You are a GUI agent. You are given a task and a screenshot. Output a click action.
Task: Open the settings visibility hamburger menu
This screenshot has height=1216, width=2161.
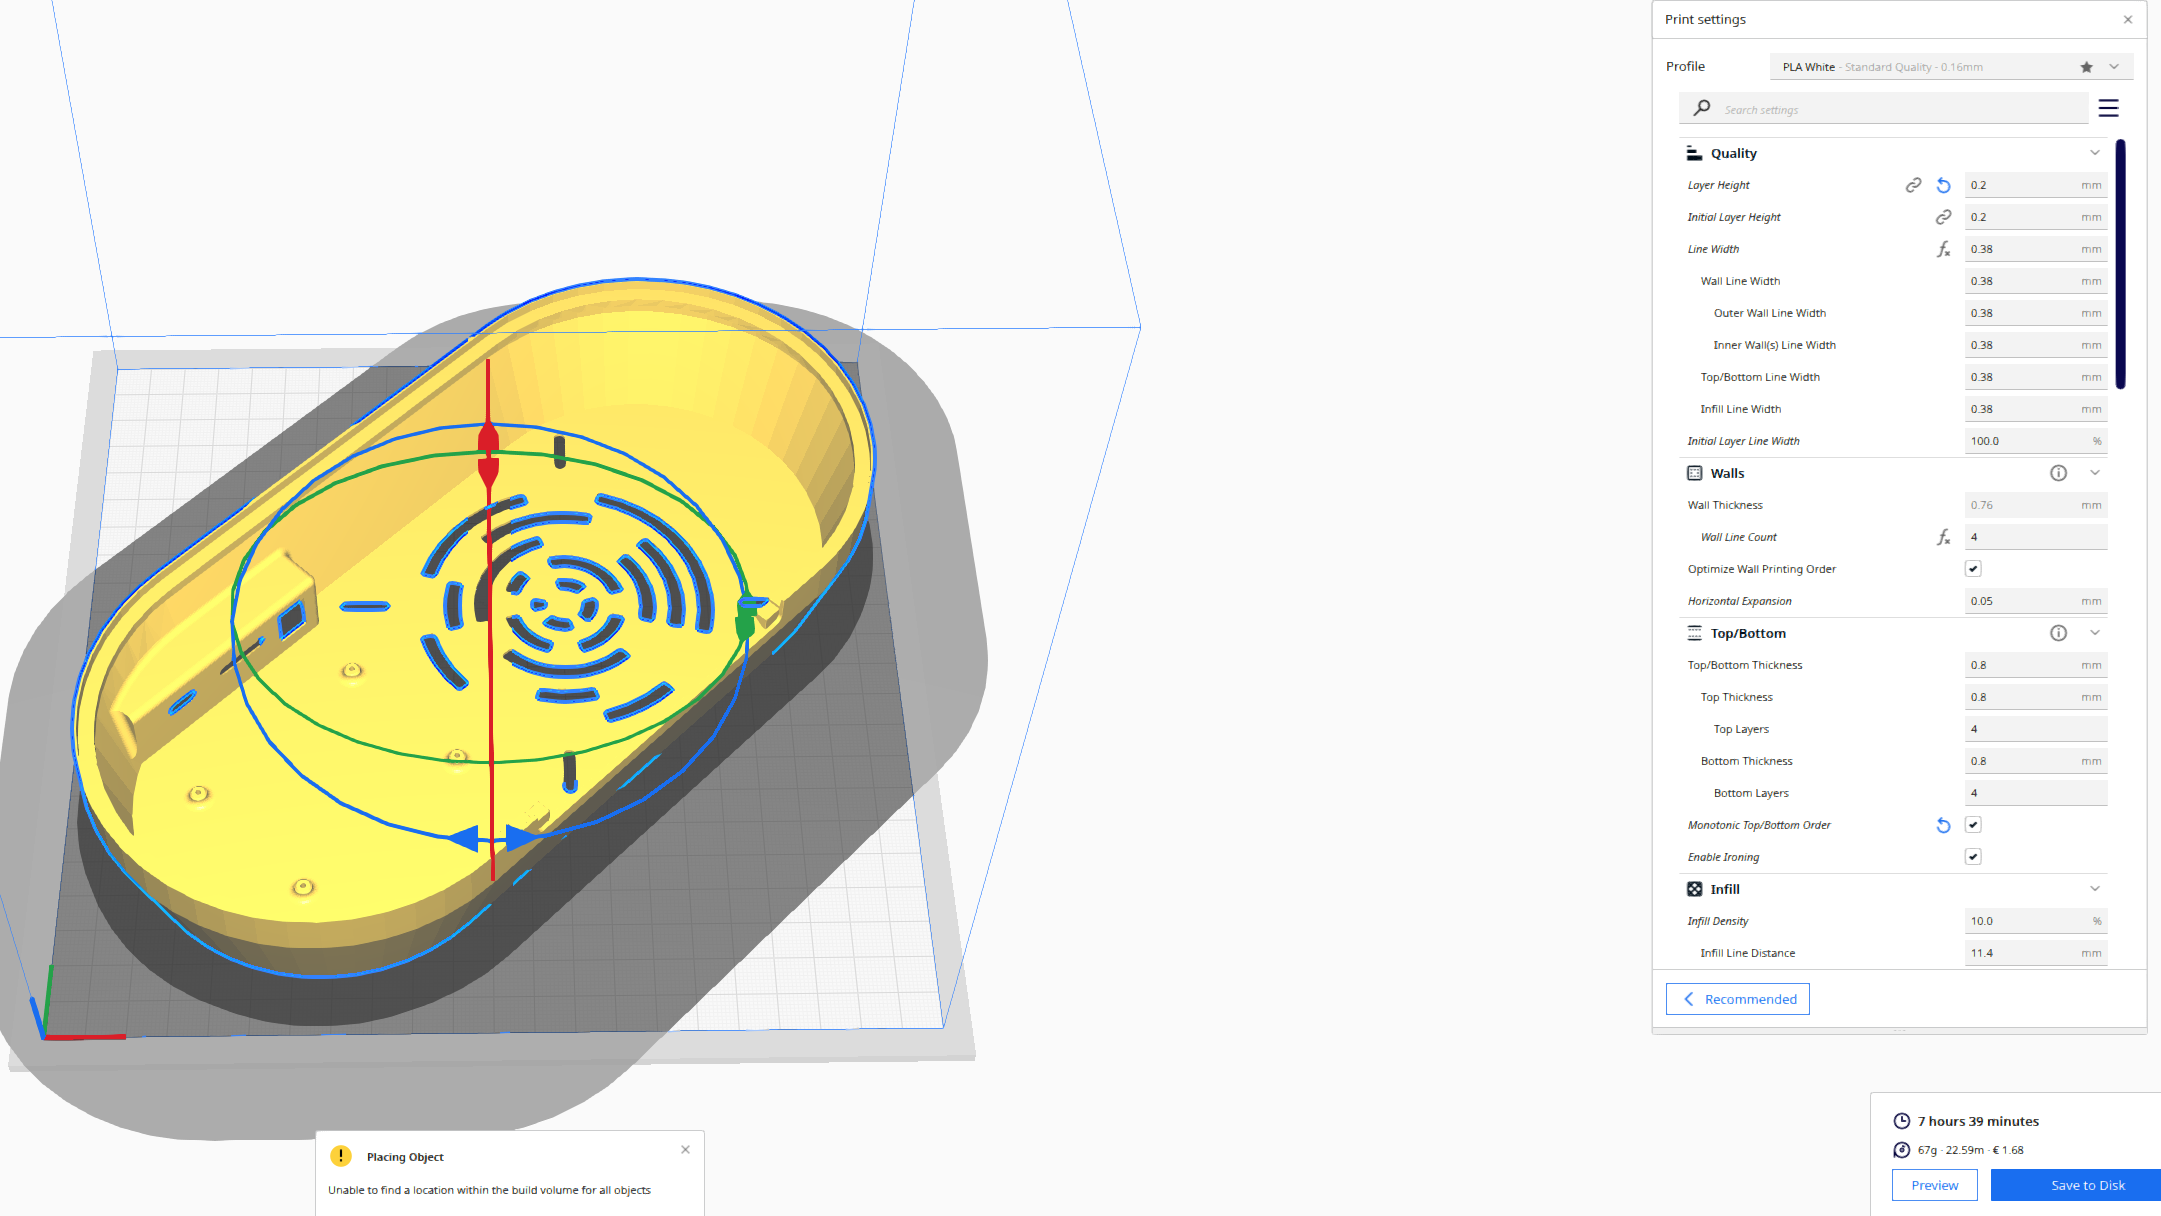tap(2109, 107)
